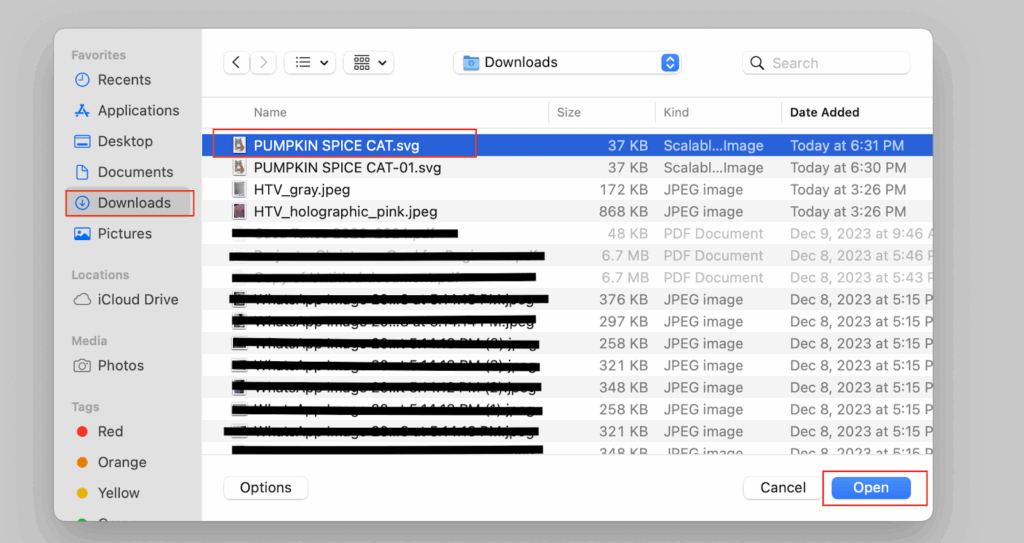Click the forward navigation arrow
1024x543 pixels.
point(263,63)
